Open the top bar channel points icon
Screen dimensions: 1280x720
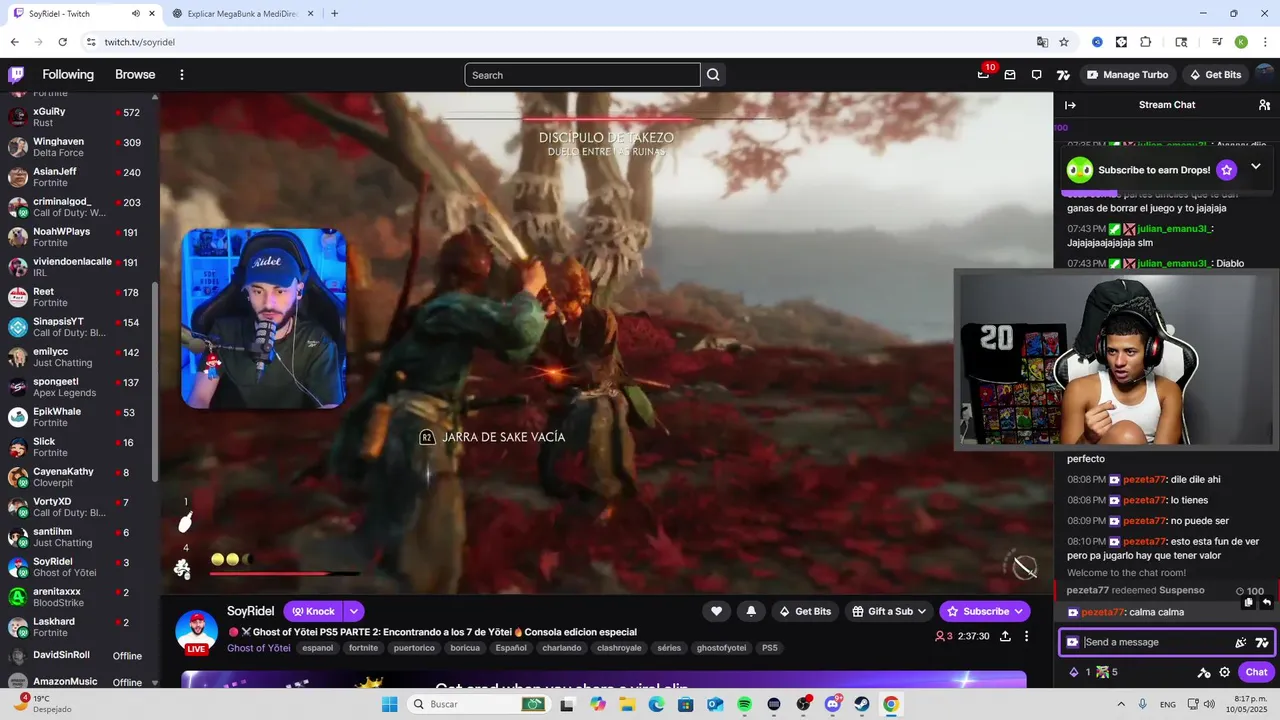[1063, 75]
